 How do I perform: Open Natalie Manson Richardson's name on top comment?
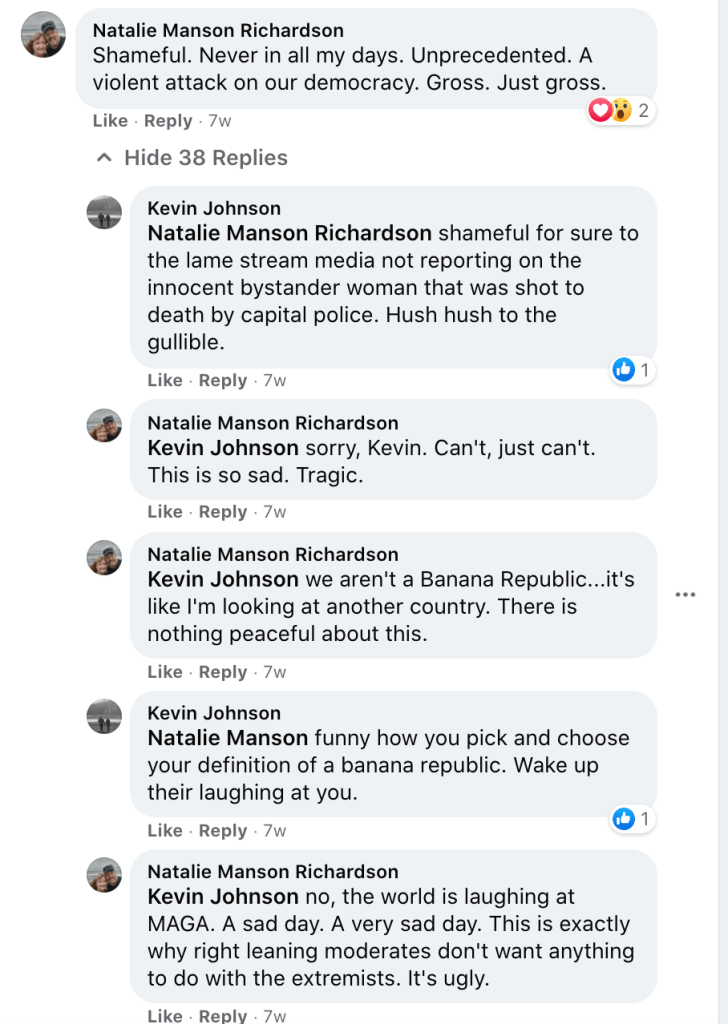pos(218,31)
